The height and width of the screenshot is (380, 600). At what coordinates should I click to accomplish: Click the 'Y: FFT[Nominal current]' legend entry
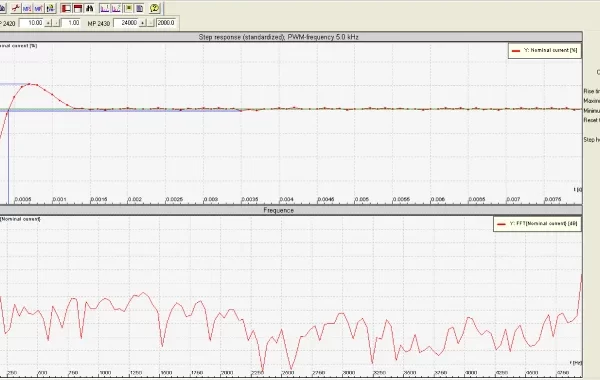click(538, 223)
